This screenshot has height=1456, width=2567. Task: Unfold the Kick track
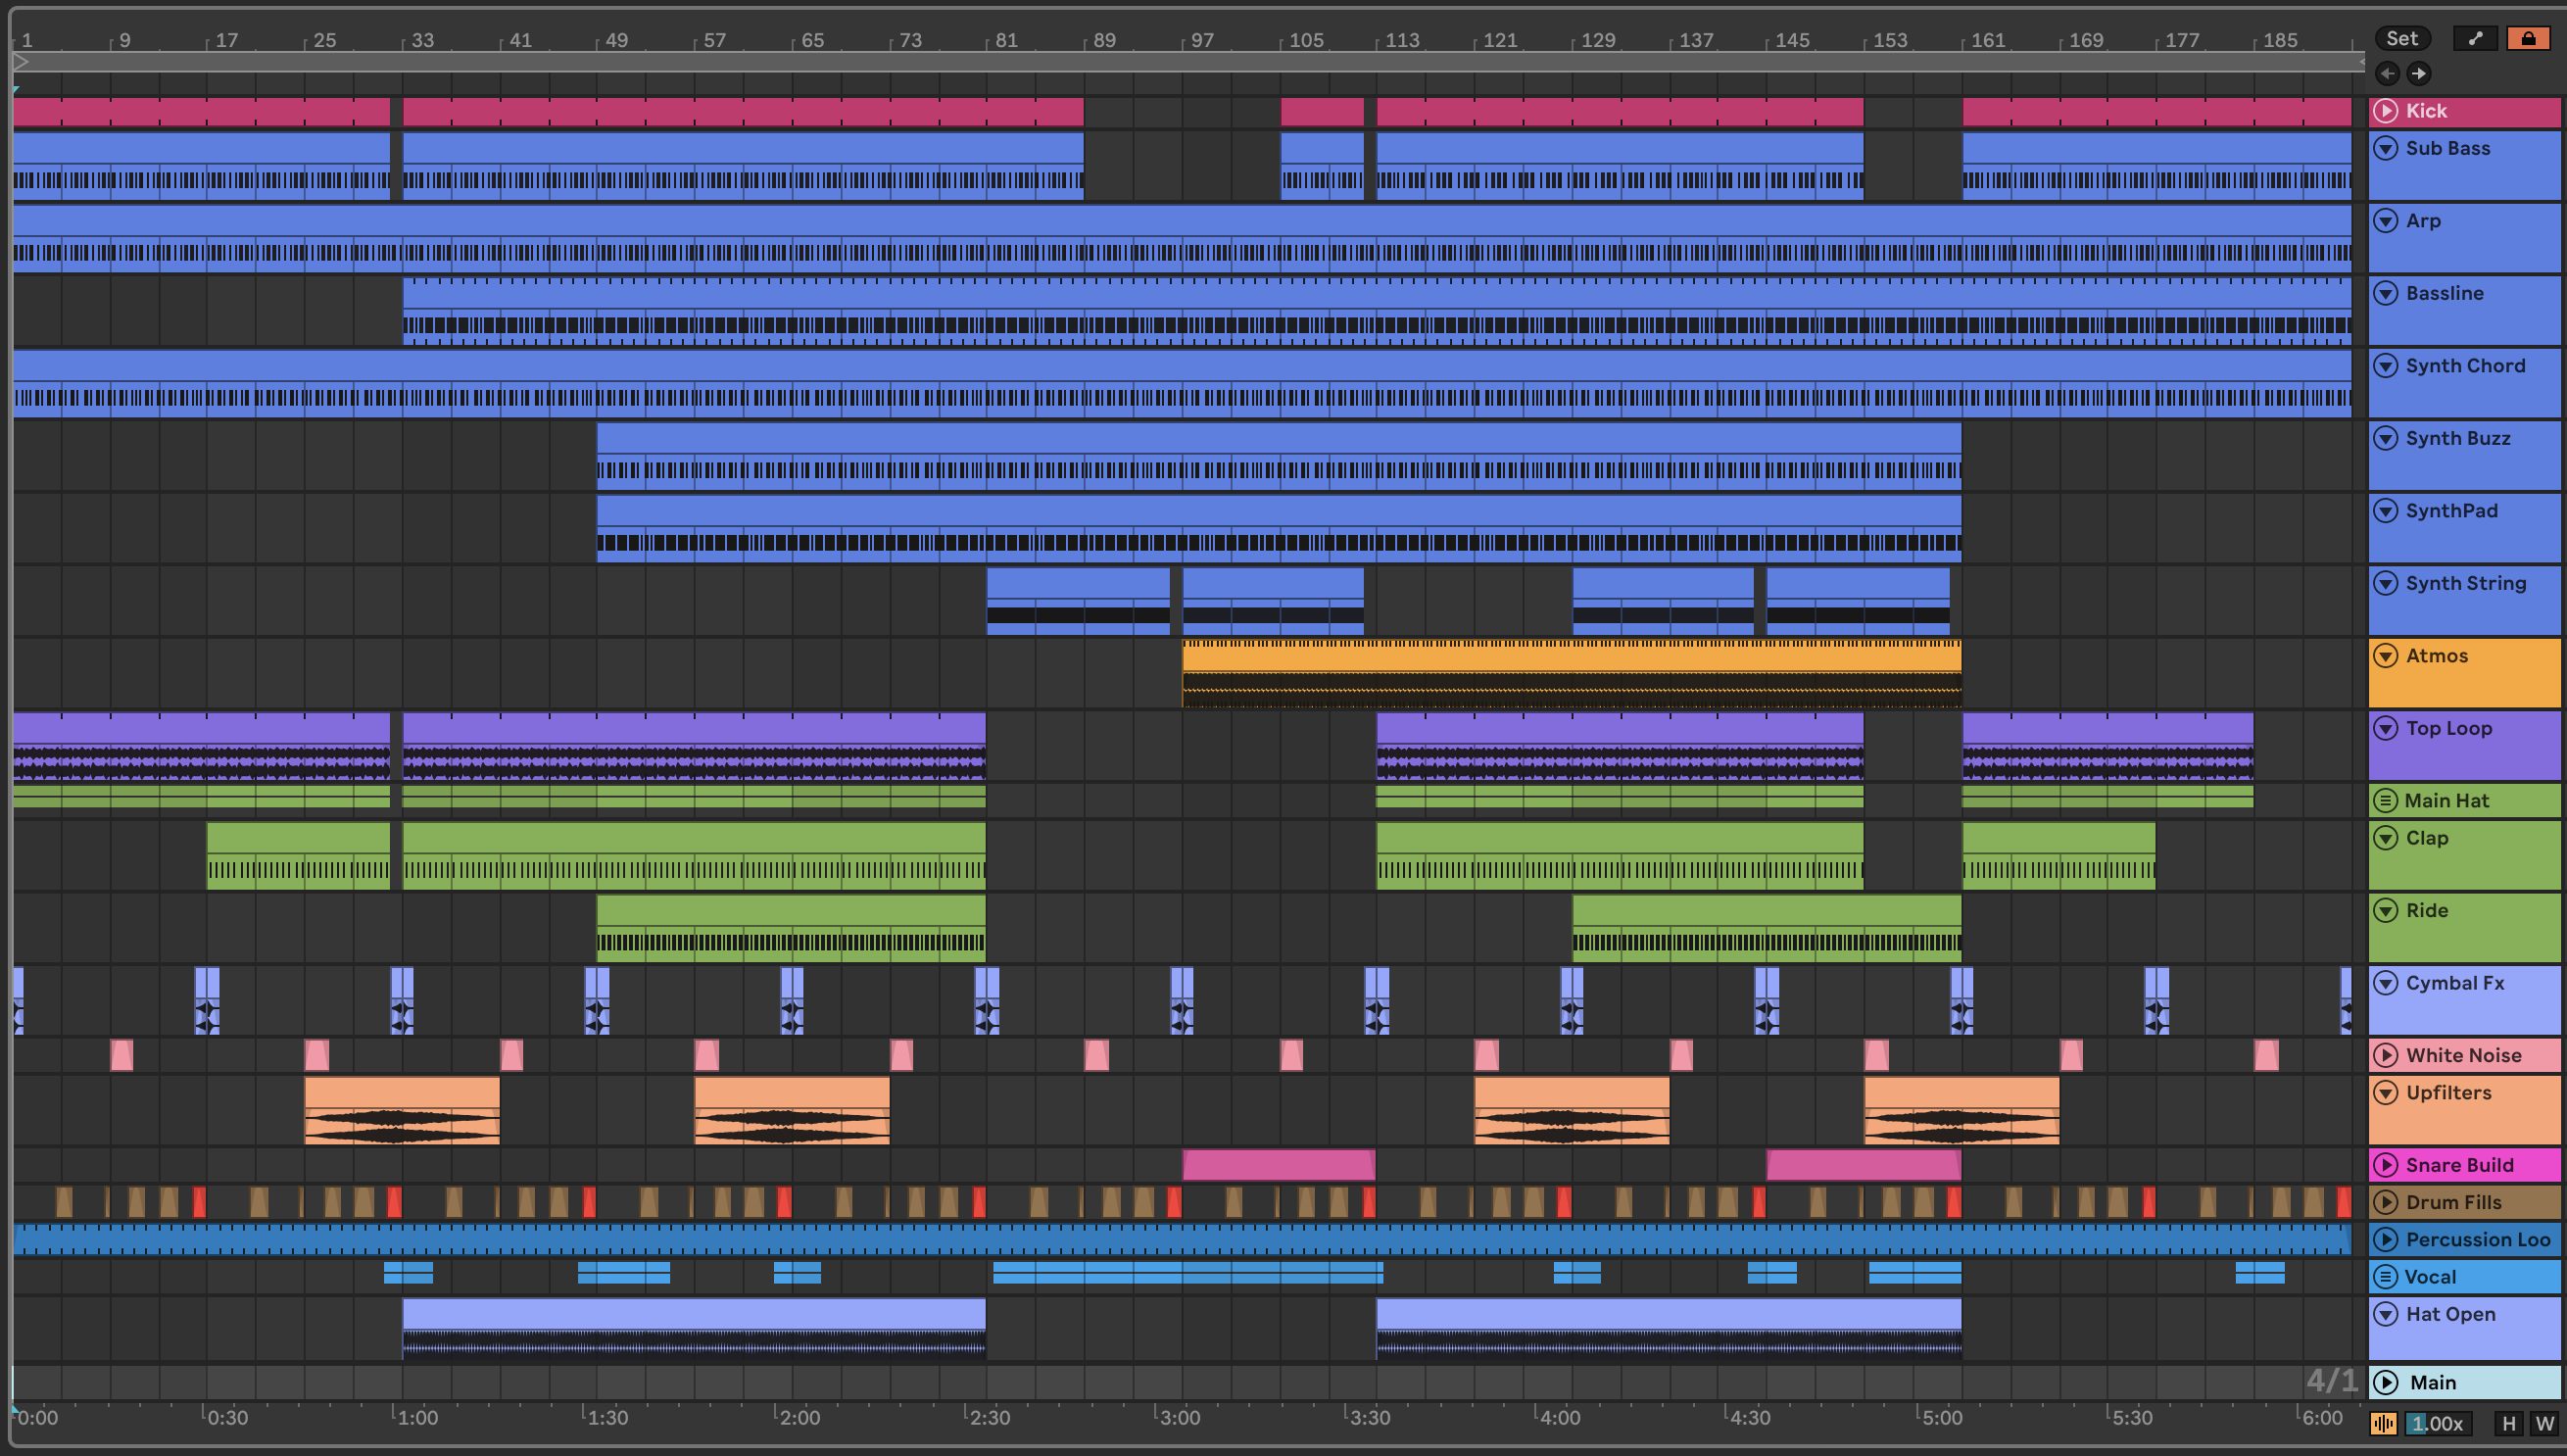point(2386,111)
